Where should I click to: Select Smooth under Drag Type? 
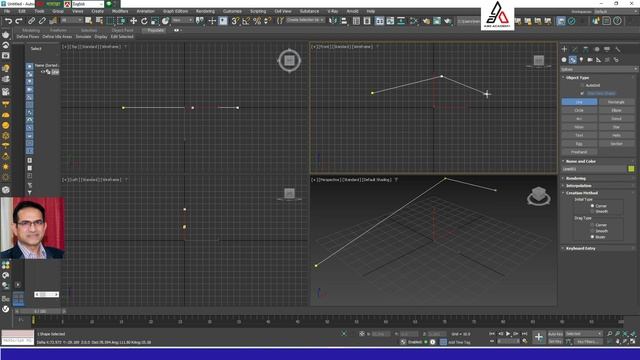click(592, 231)
